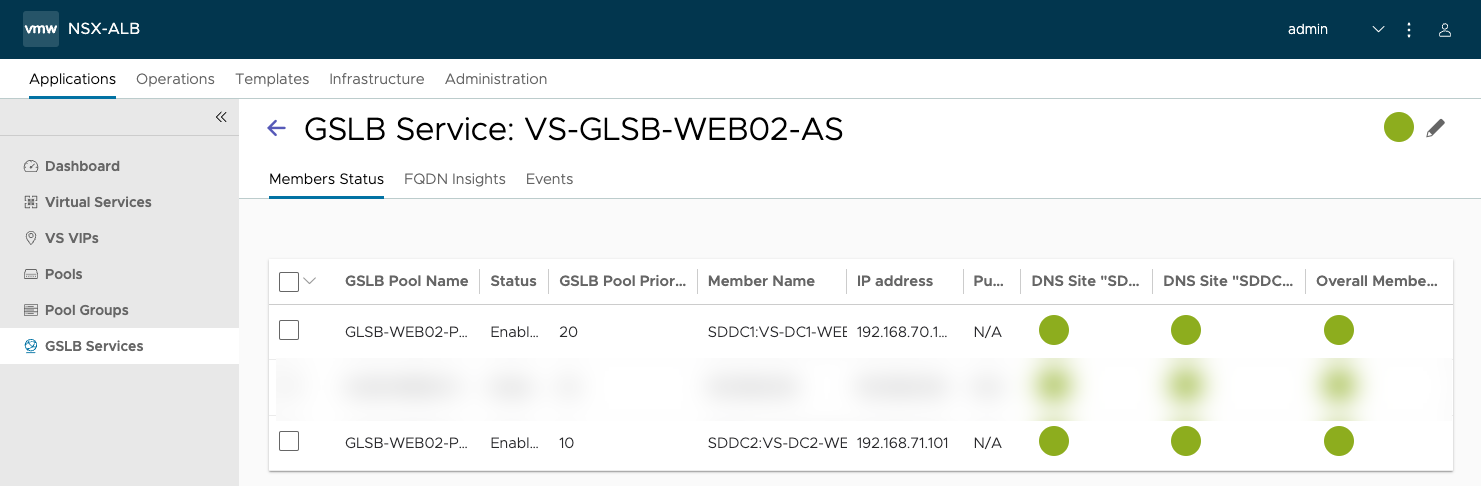The image size is (1481, 486).
Task: Click first DNS Site status circle for SDDC1 row
Action: [1054, 330]
